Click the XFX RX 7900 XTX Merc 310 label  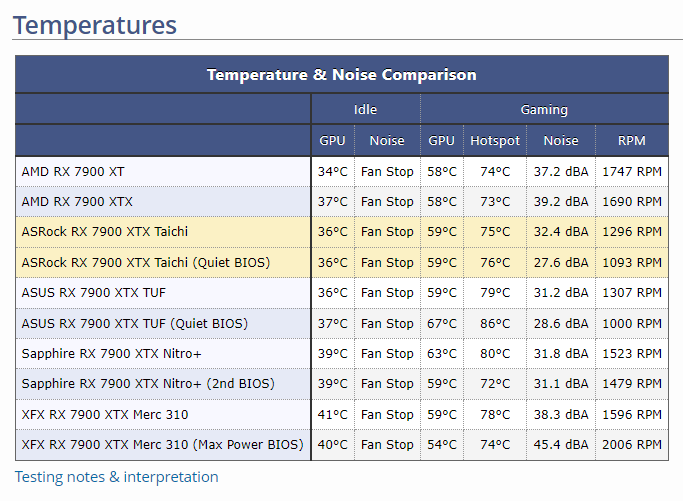coord(105,414)
